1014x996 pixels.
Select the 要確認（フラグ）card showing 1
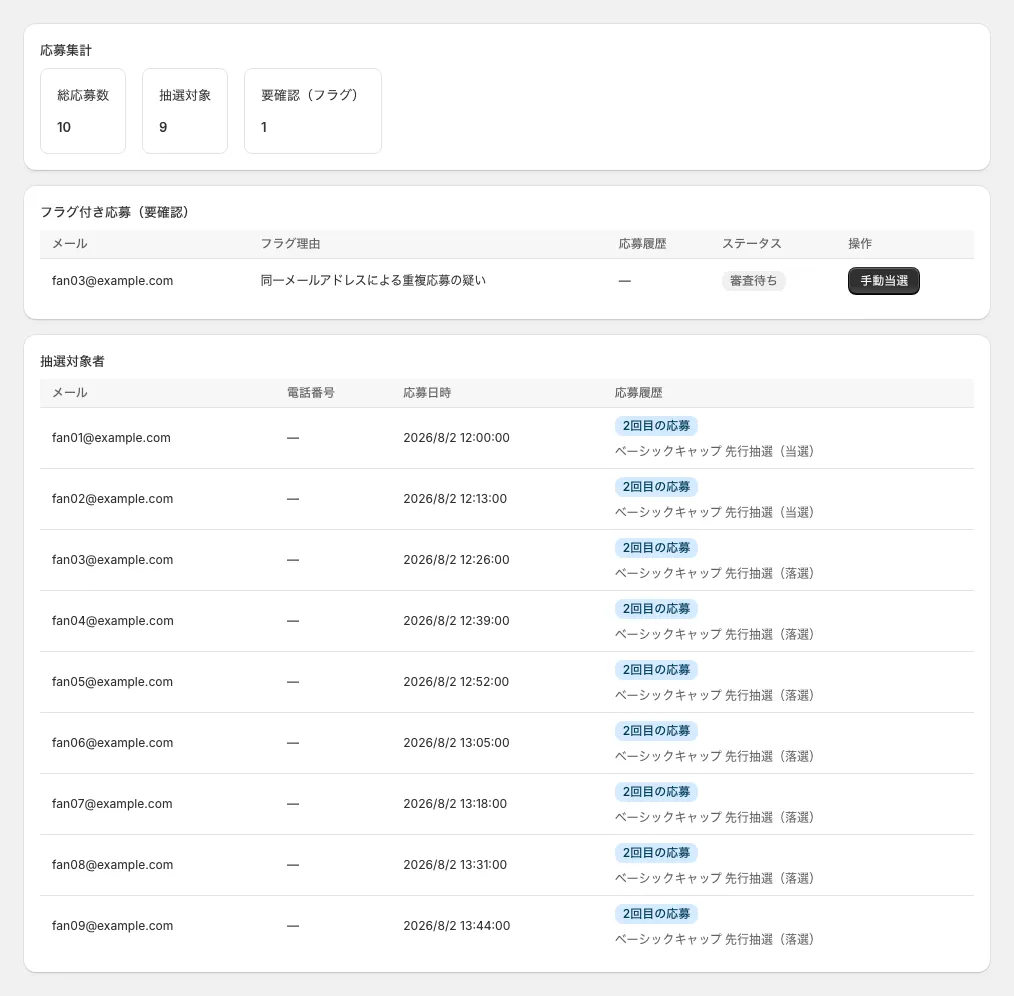(313, 111)
